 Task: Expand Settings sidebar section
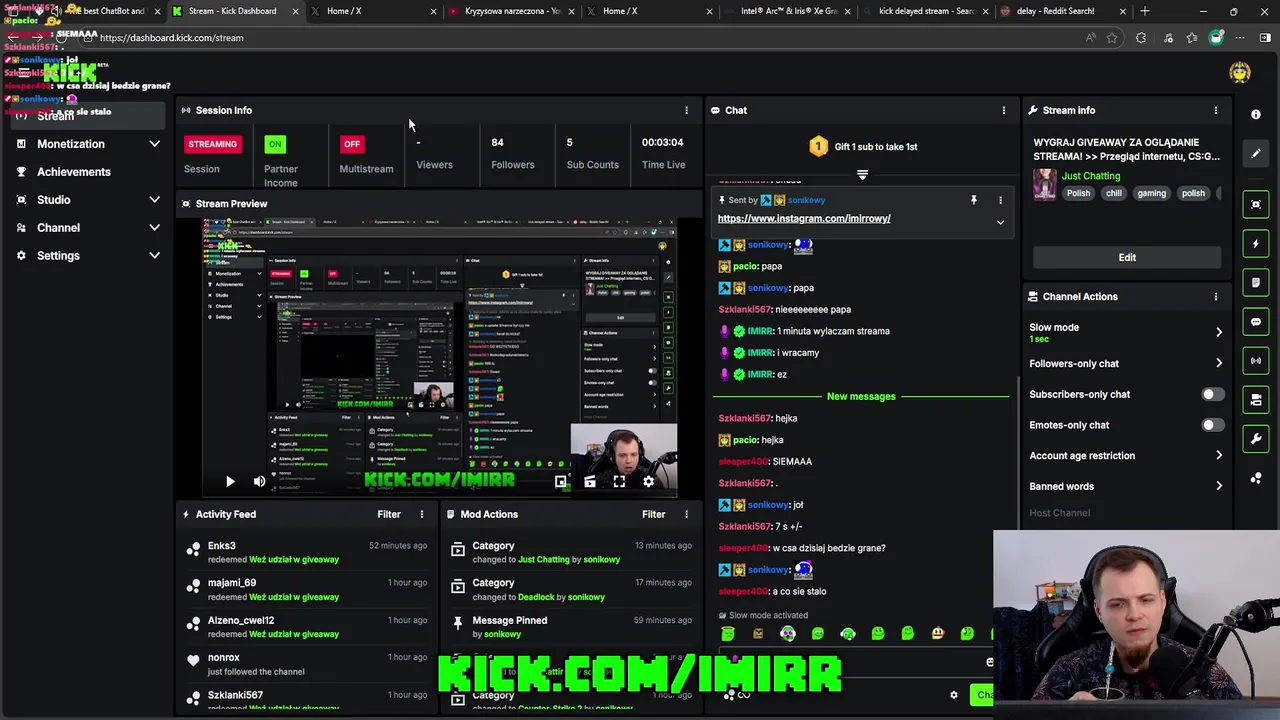tap(154, 256)
